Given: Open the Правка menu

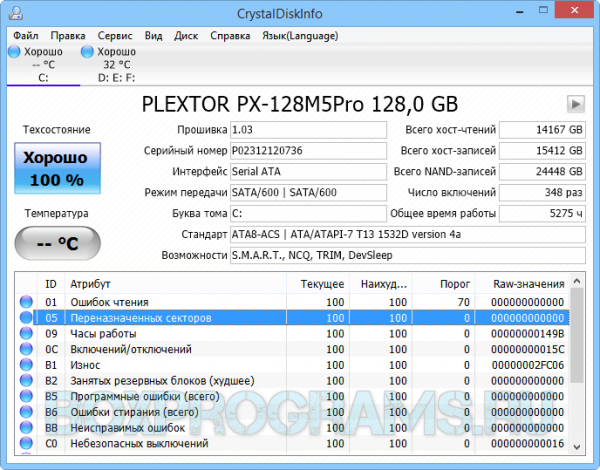Looking at the screenshot, I should (x=68, y=36).
